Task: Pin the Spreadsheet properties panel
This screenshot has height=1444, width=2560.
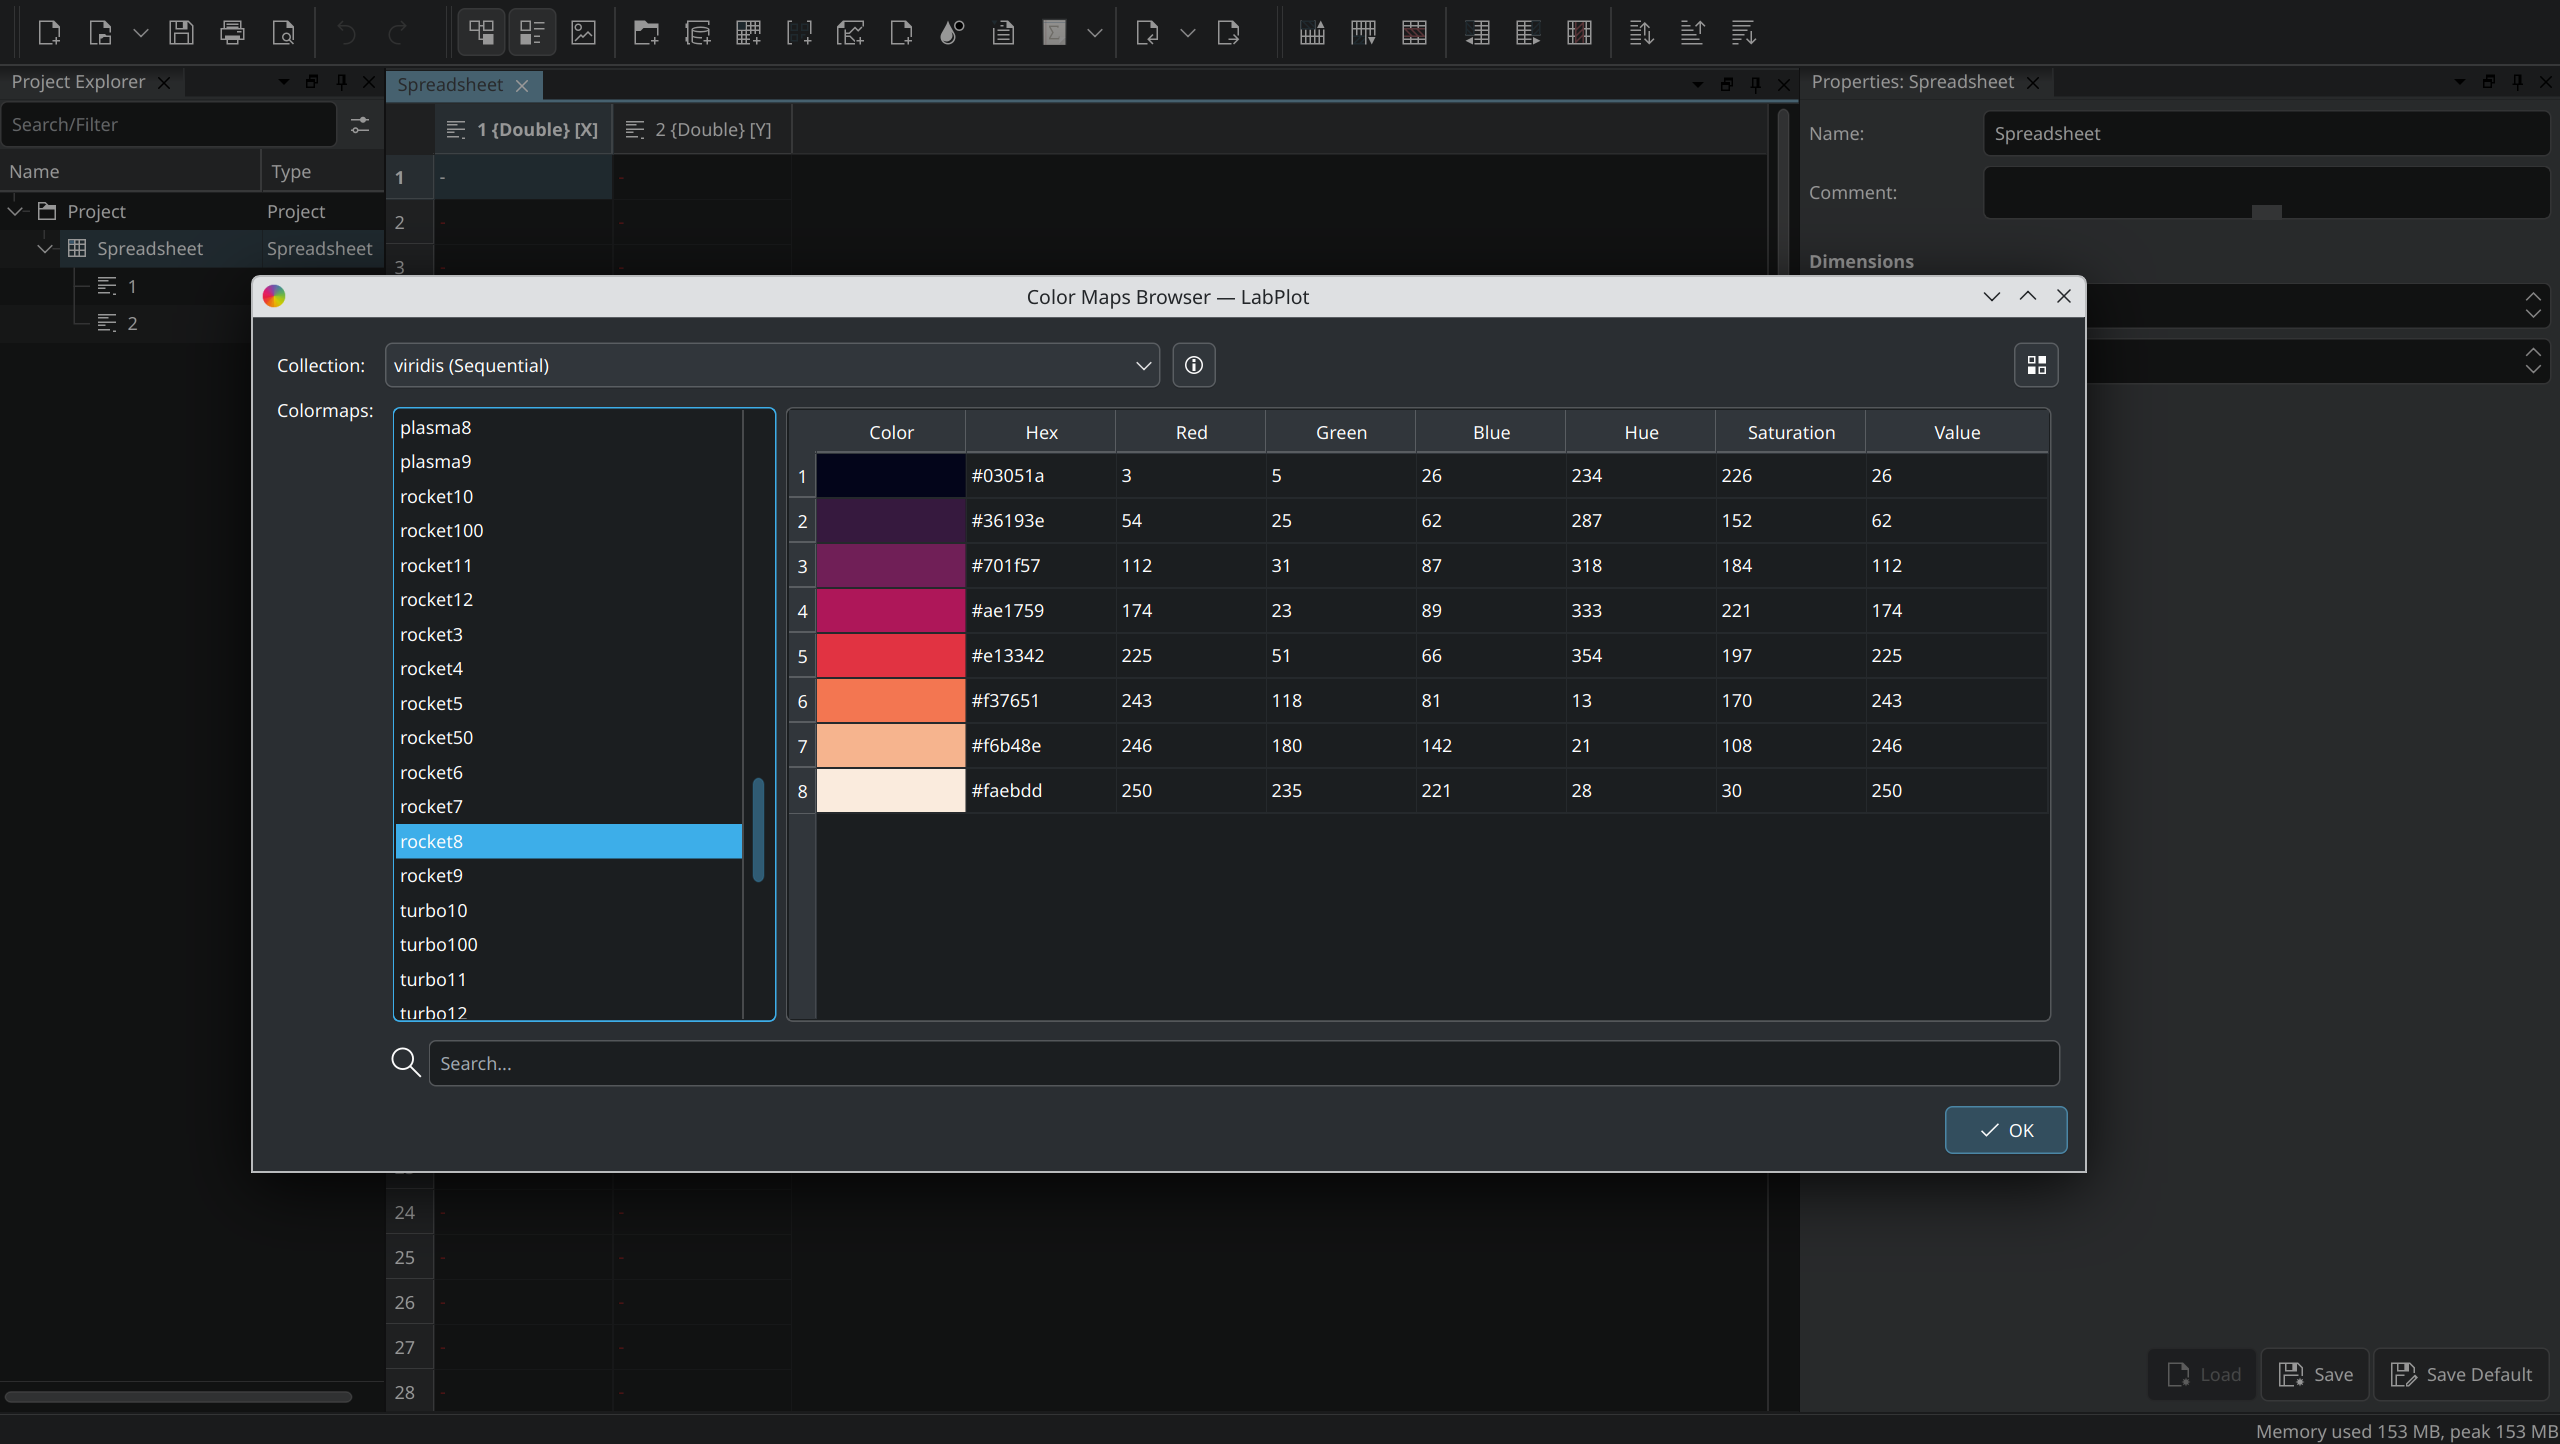Action: pos(2517,82)
